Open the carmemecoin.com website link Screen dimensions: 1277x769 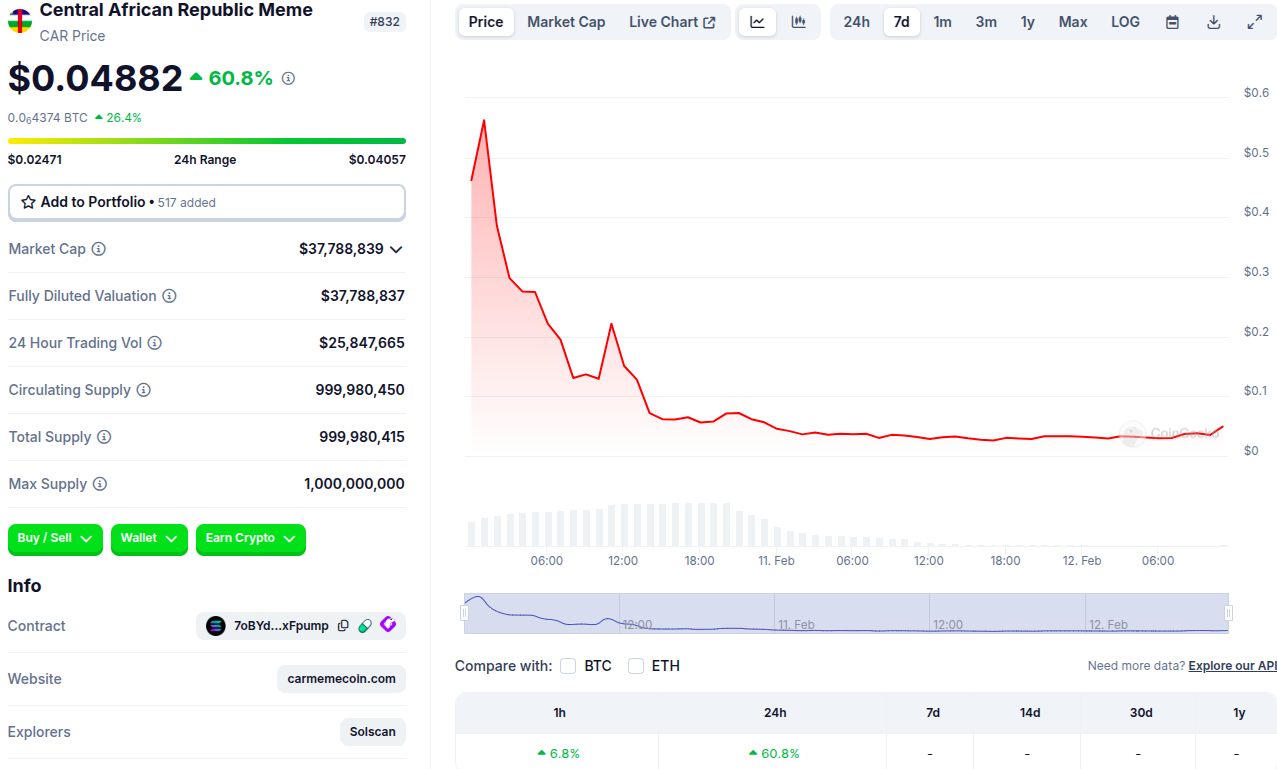(x=341, y=679)
